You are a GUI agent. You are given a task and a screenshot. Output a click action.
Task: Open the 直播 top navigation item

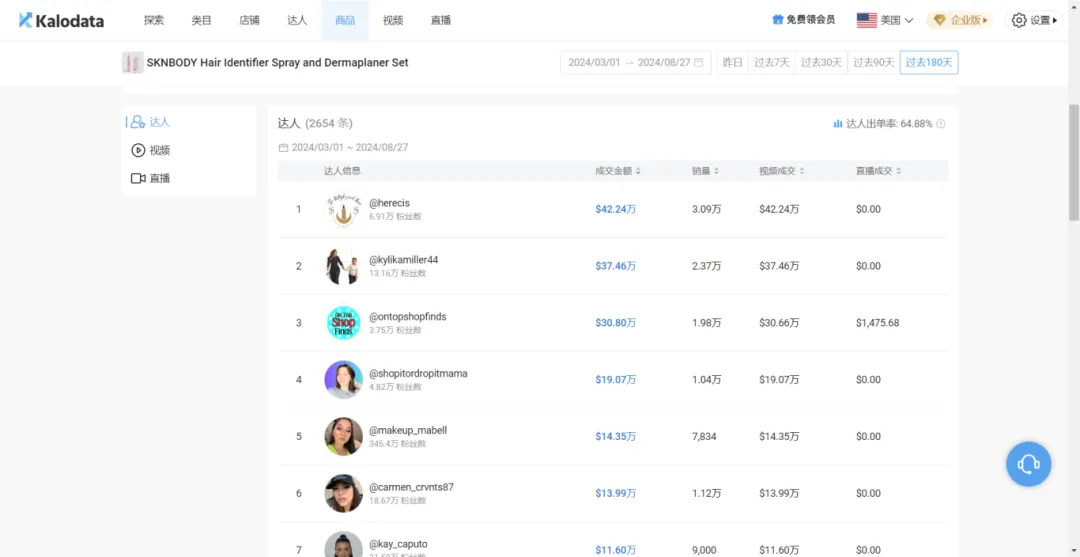[x=441, y=21]
